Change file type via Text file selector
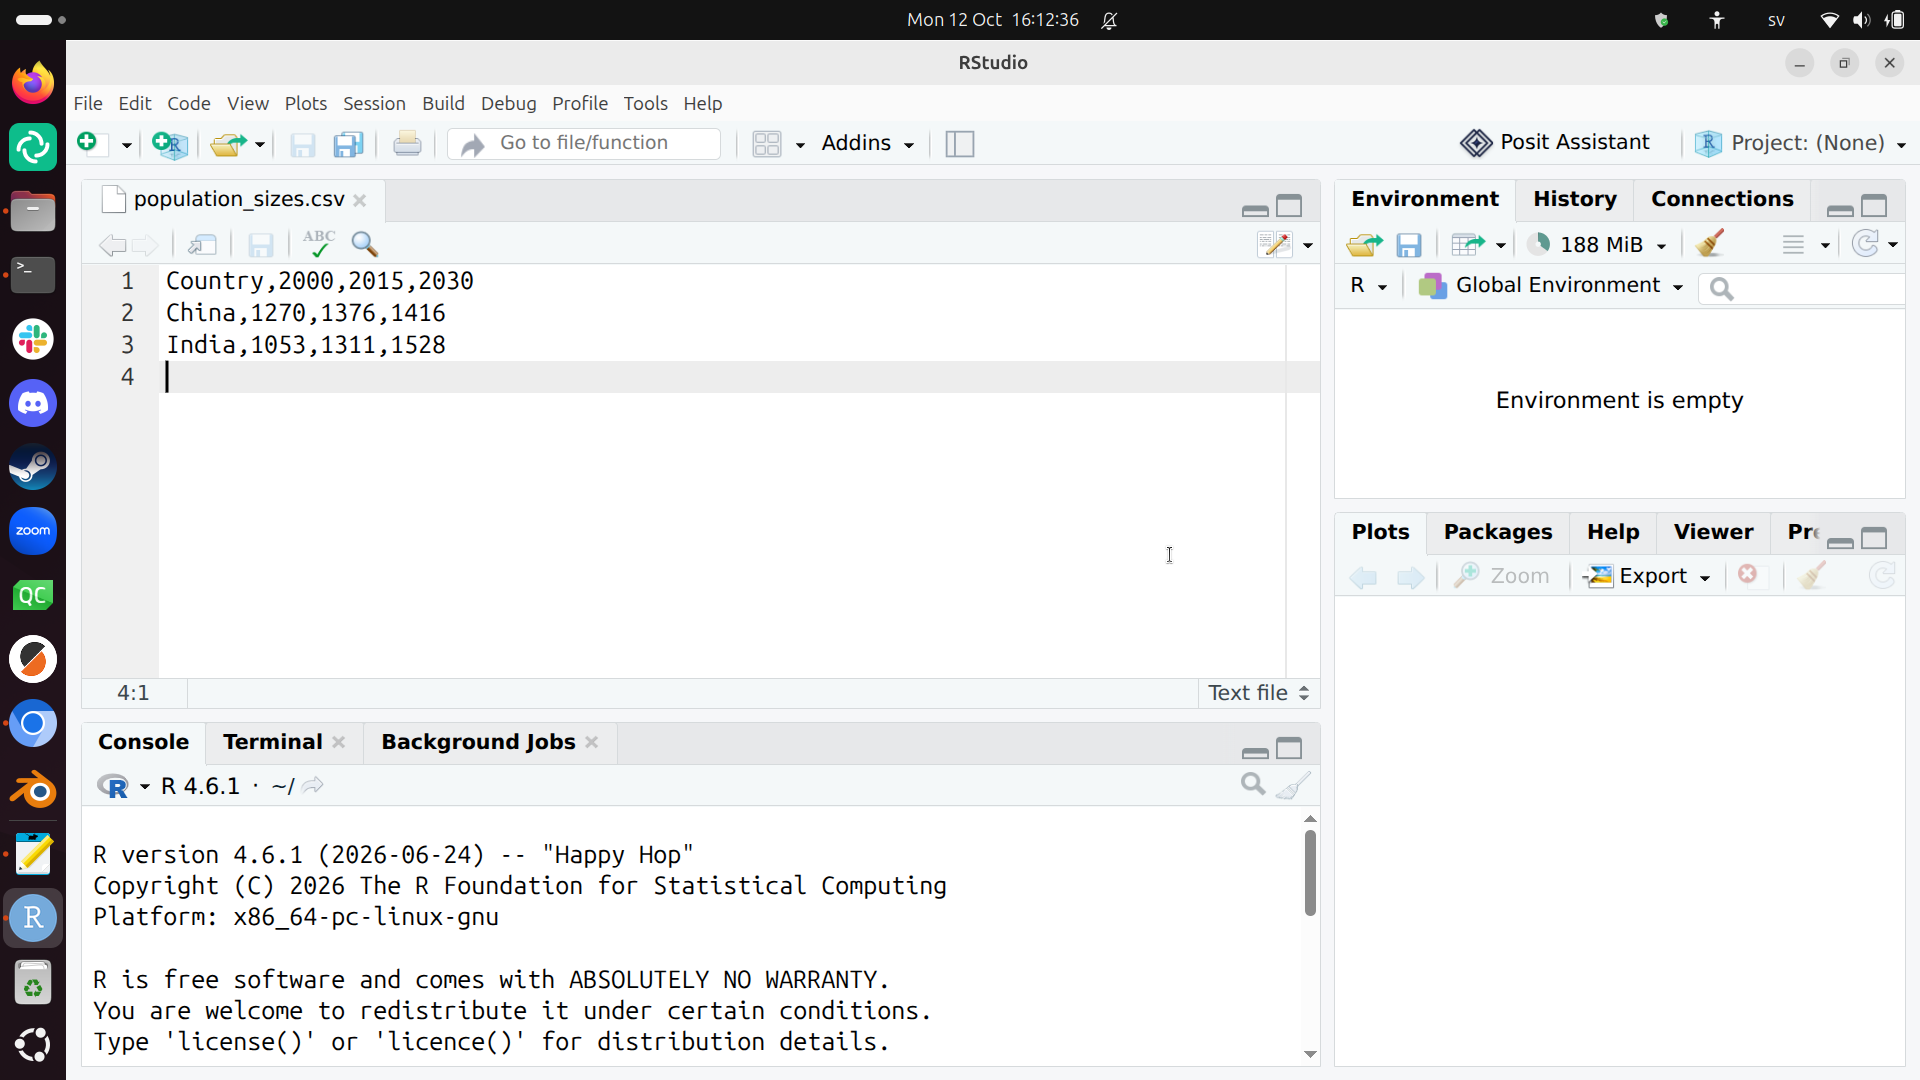 point(1258,693)
